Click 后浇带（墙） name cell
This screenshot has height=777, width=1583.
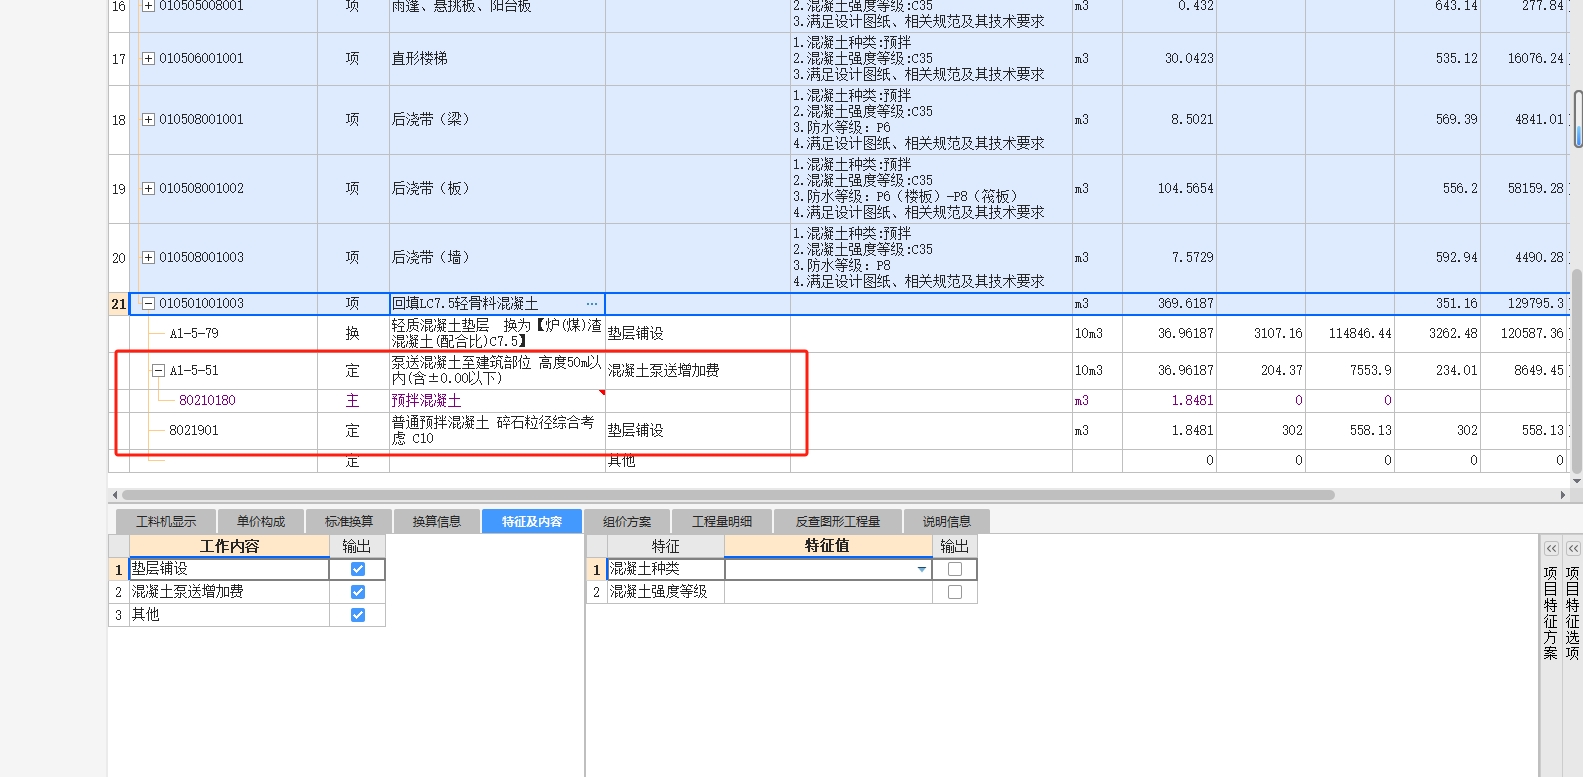click(x=497, y=258)
